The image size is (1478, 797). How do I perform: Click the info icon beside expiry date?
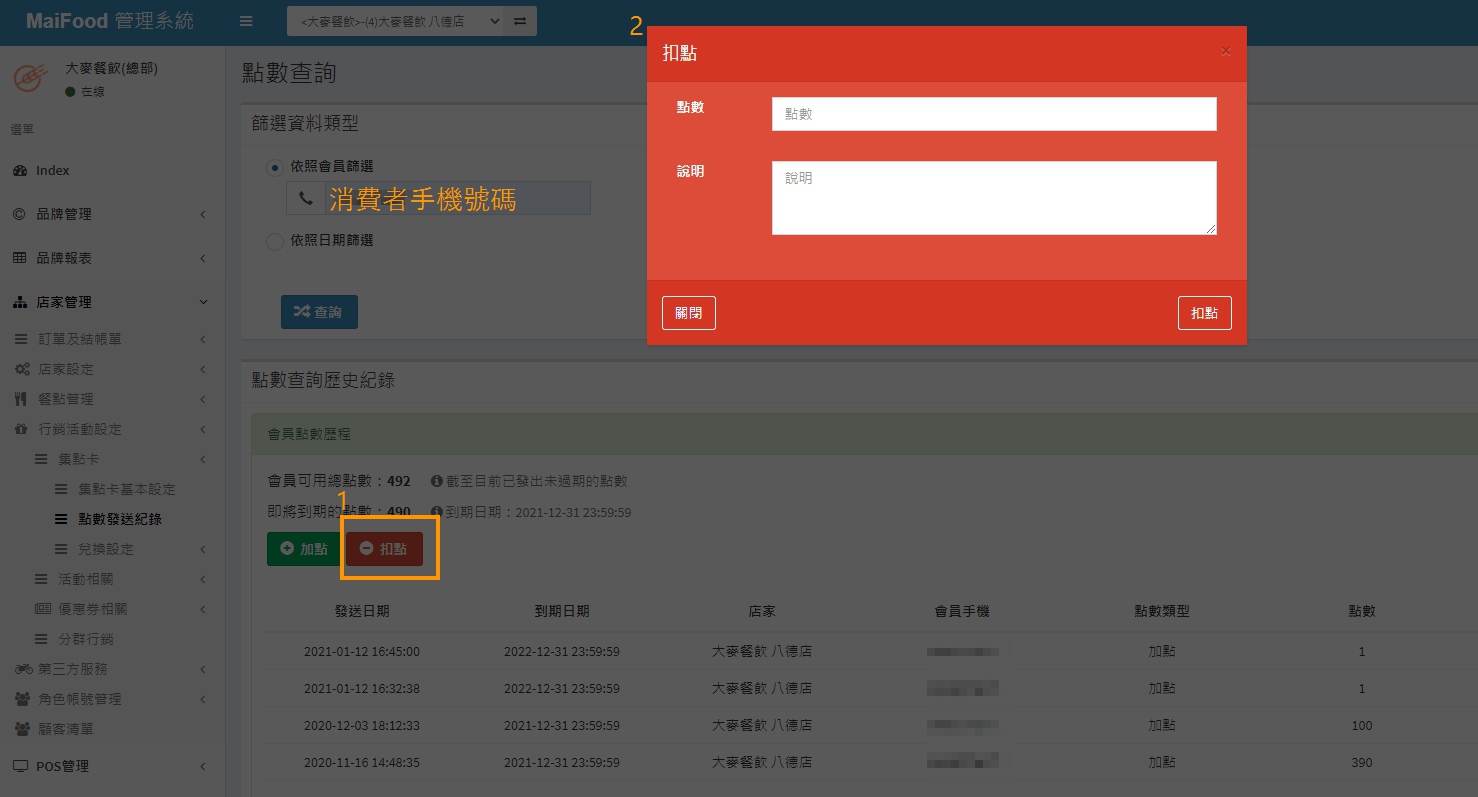click(x=436, y=512)
